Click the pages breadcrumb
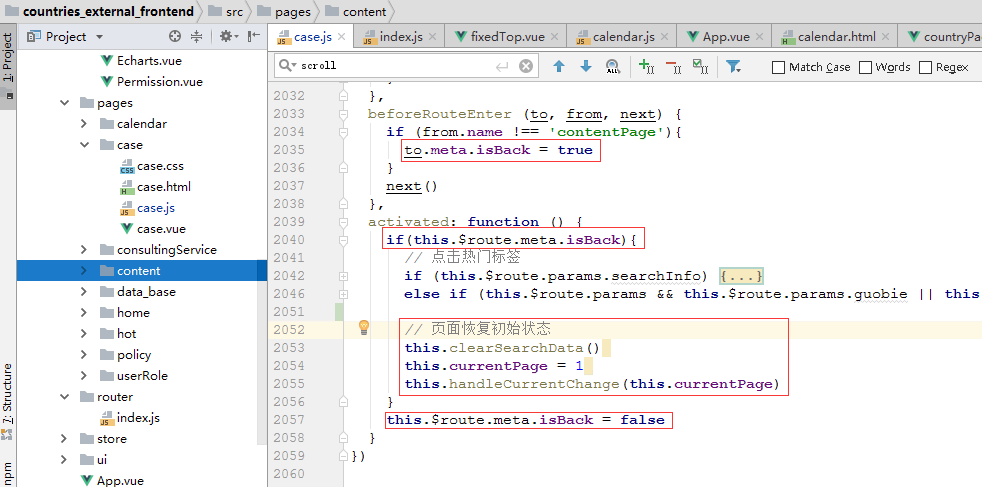Screen dimensions: 982x487 [x=285, y=11]
